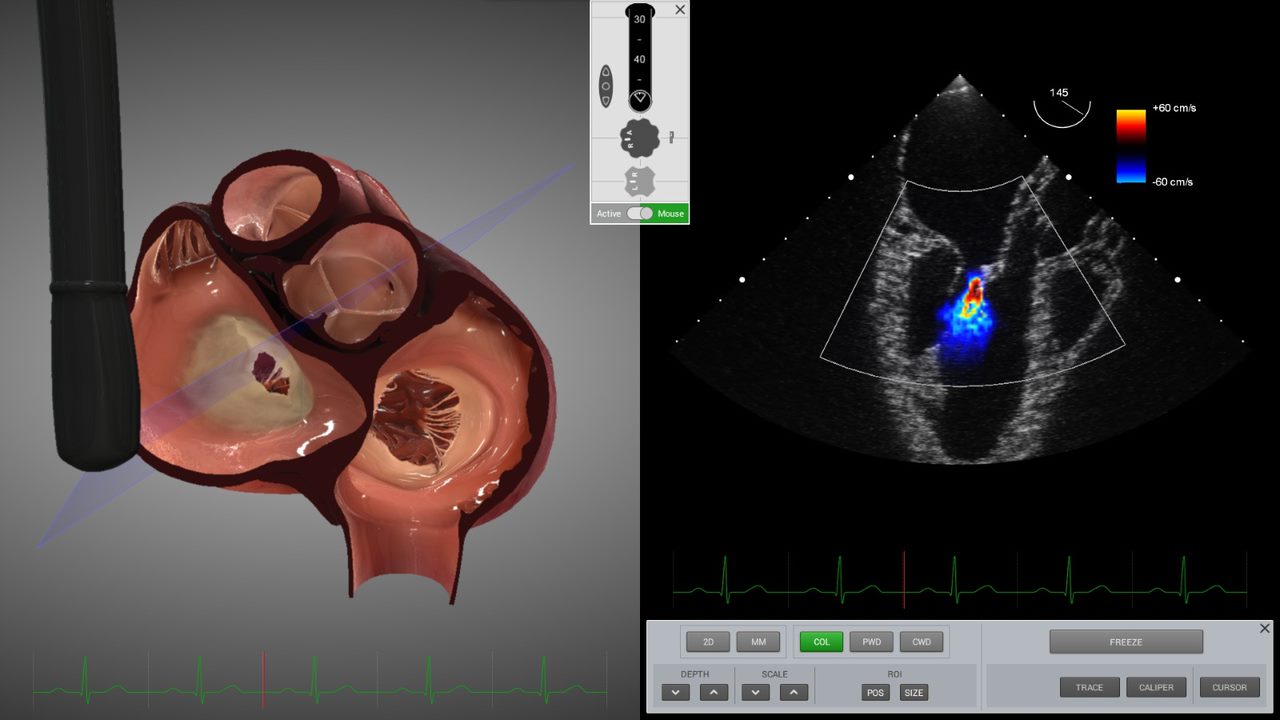
Task: Click the red ECG timeline marker
Action: click(x=904, y=580)
